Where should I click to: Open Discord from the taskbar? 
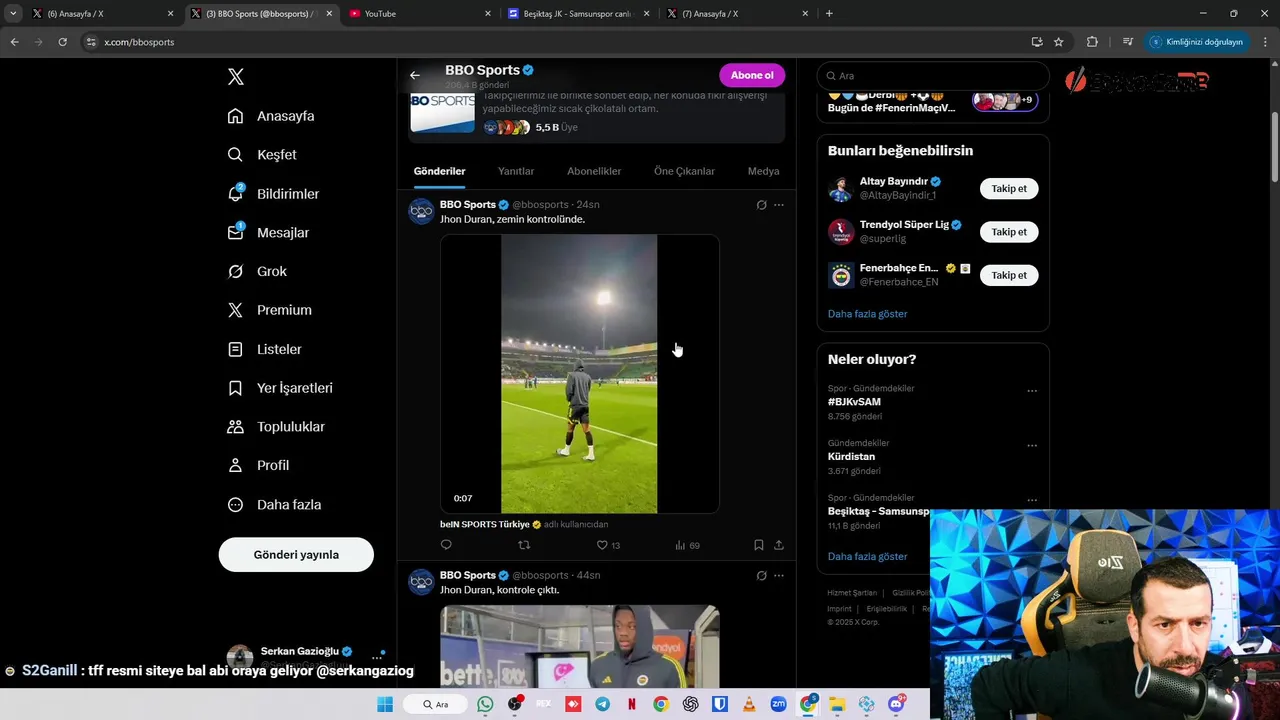point(896,704)
